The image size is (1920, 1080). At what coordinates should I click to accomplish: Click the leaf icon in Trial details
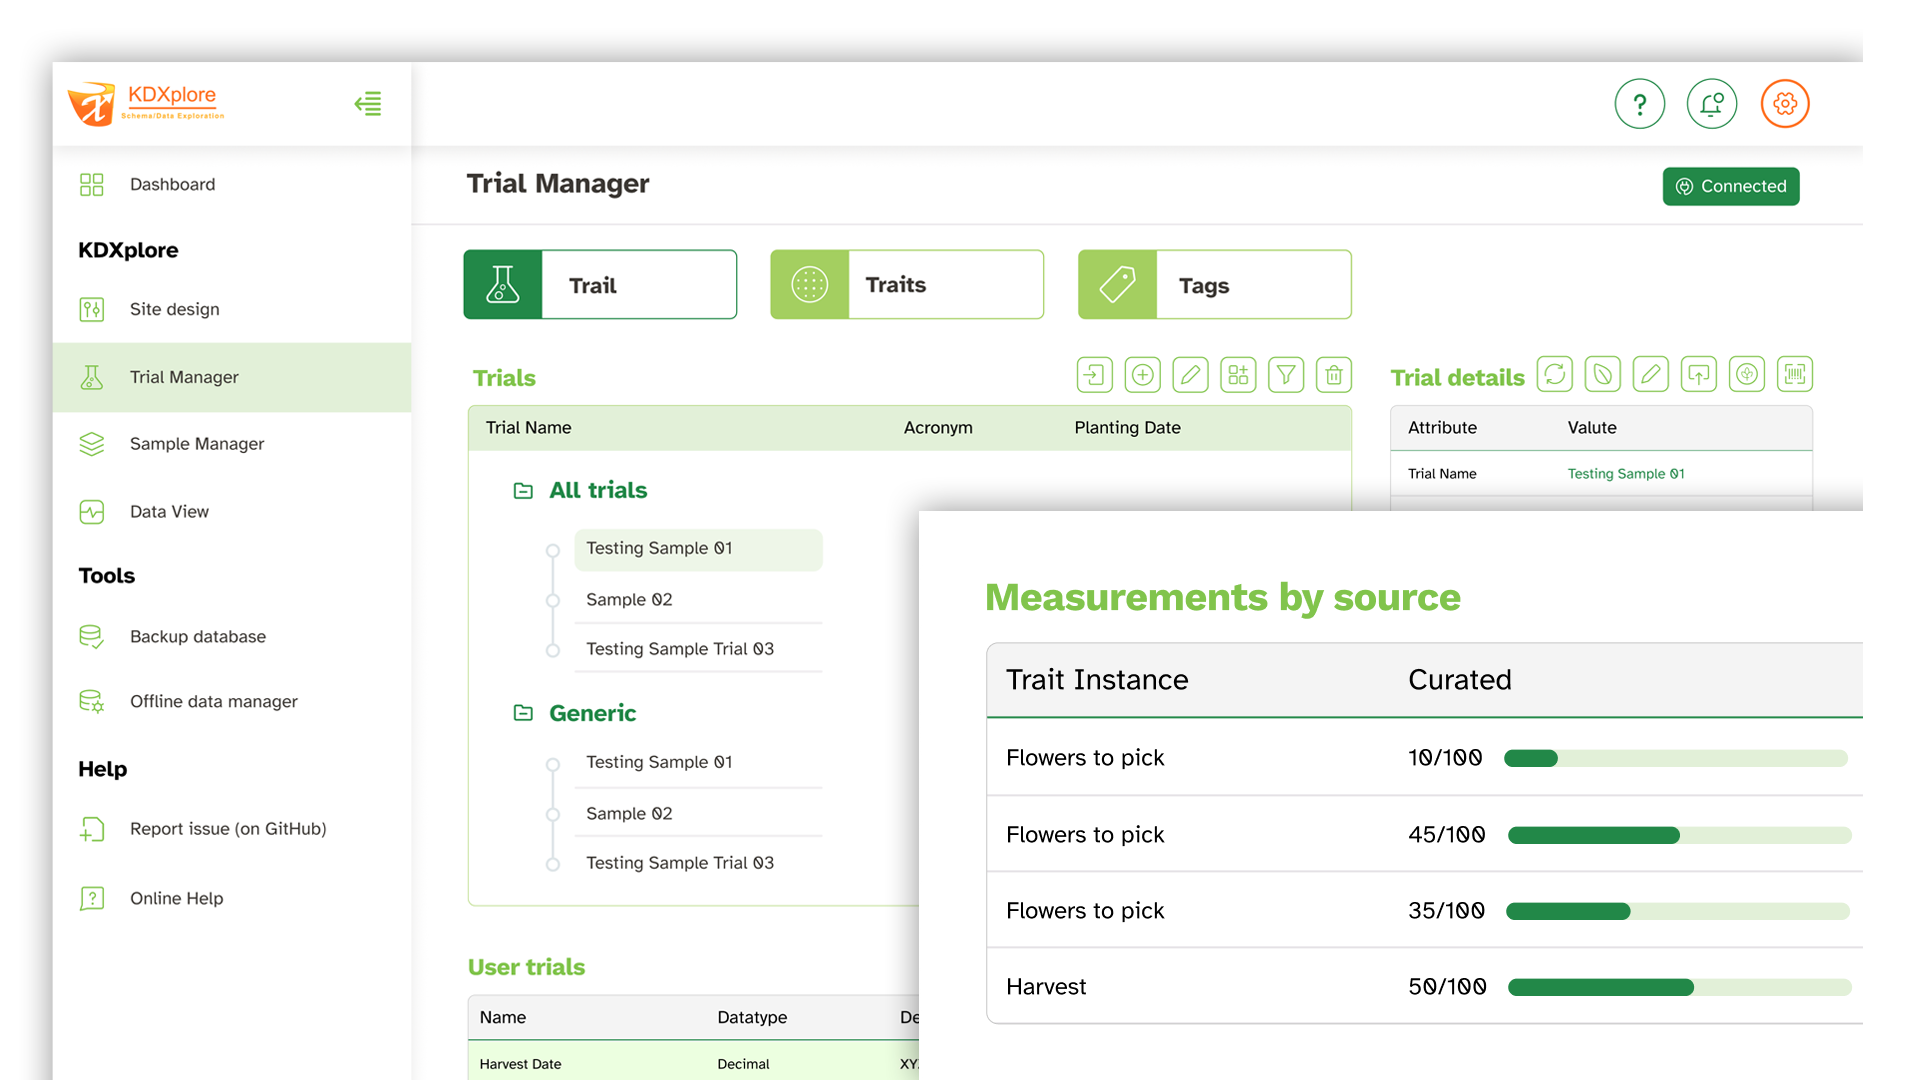coord(1603,374)
